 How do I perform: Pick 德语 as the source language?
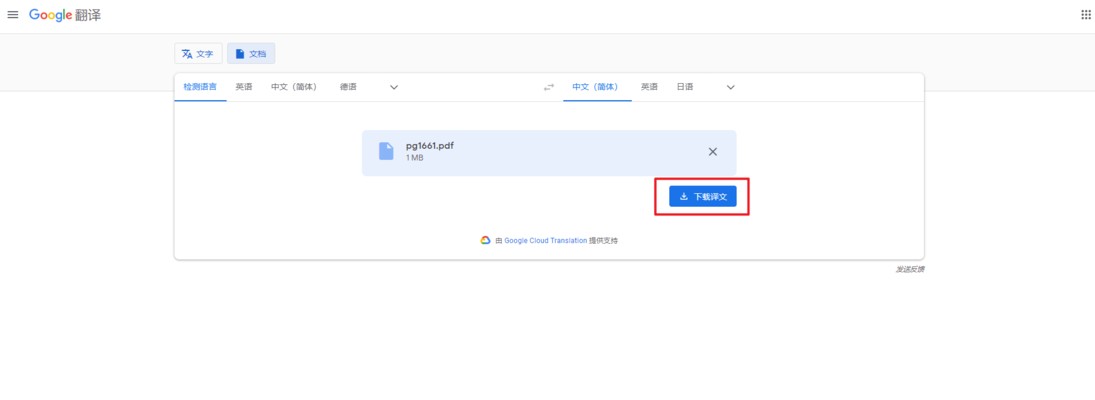coord(348,87)
